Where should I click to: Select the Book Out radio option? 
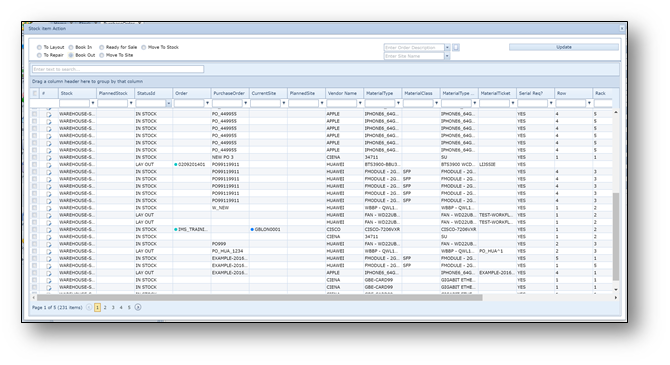tap(71, 55)
